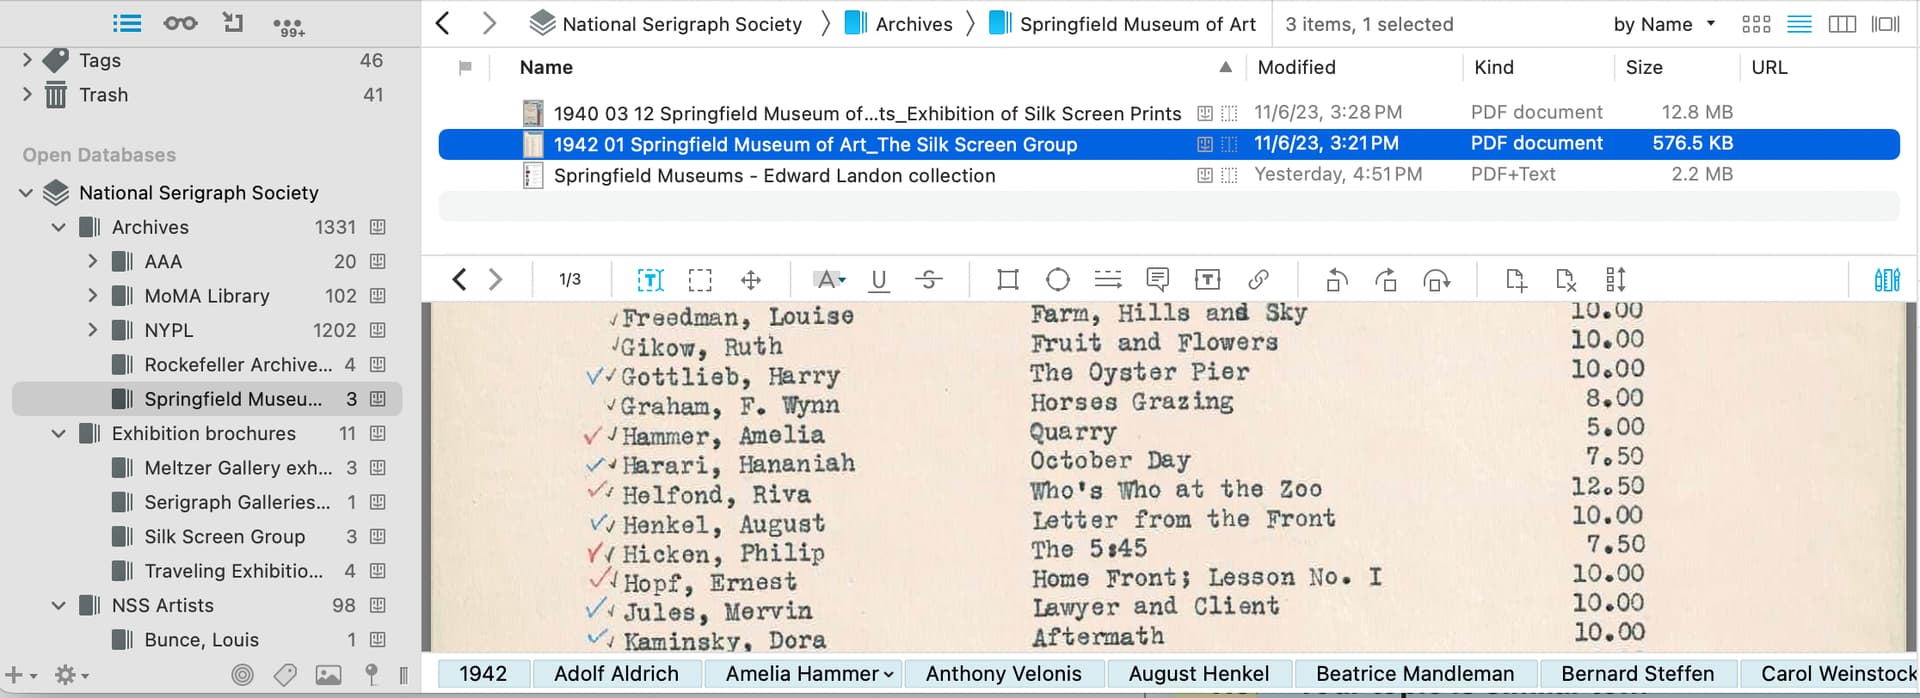This screenshot has height=698, width=1920.
Task: Expand the NYPL group in sidebar
Action: [x=92, y=330]
